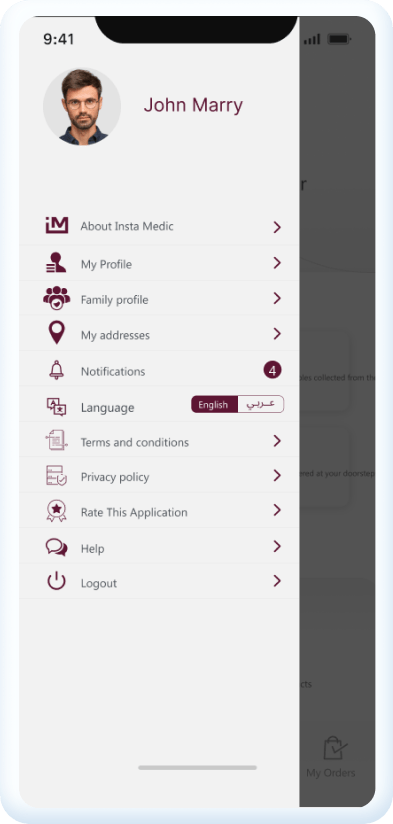Click the Logout text label
393x824 pixels.
99,583
